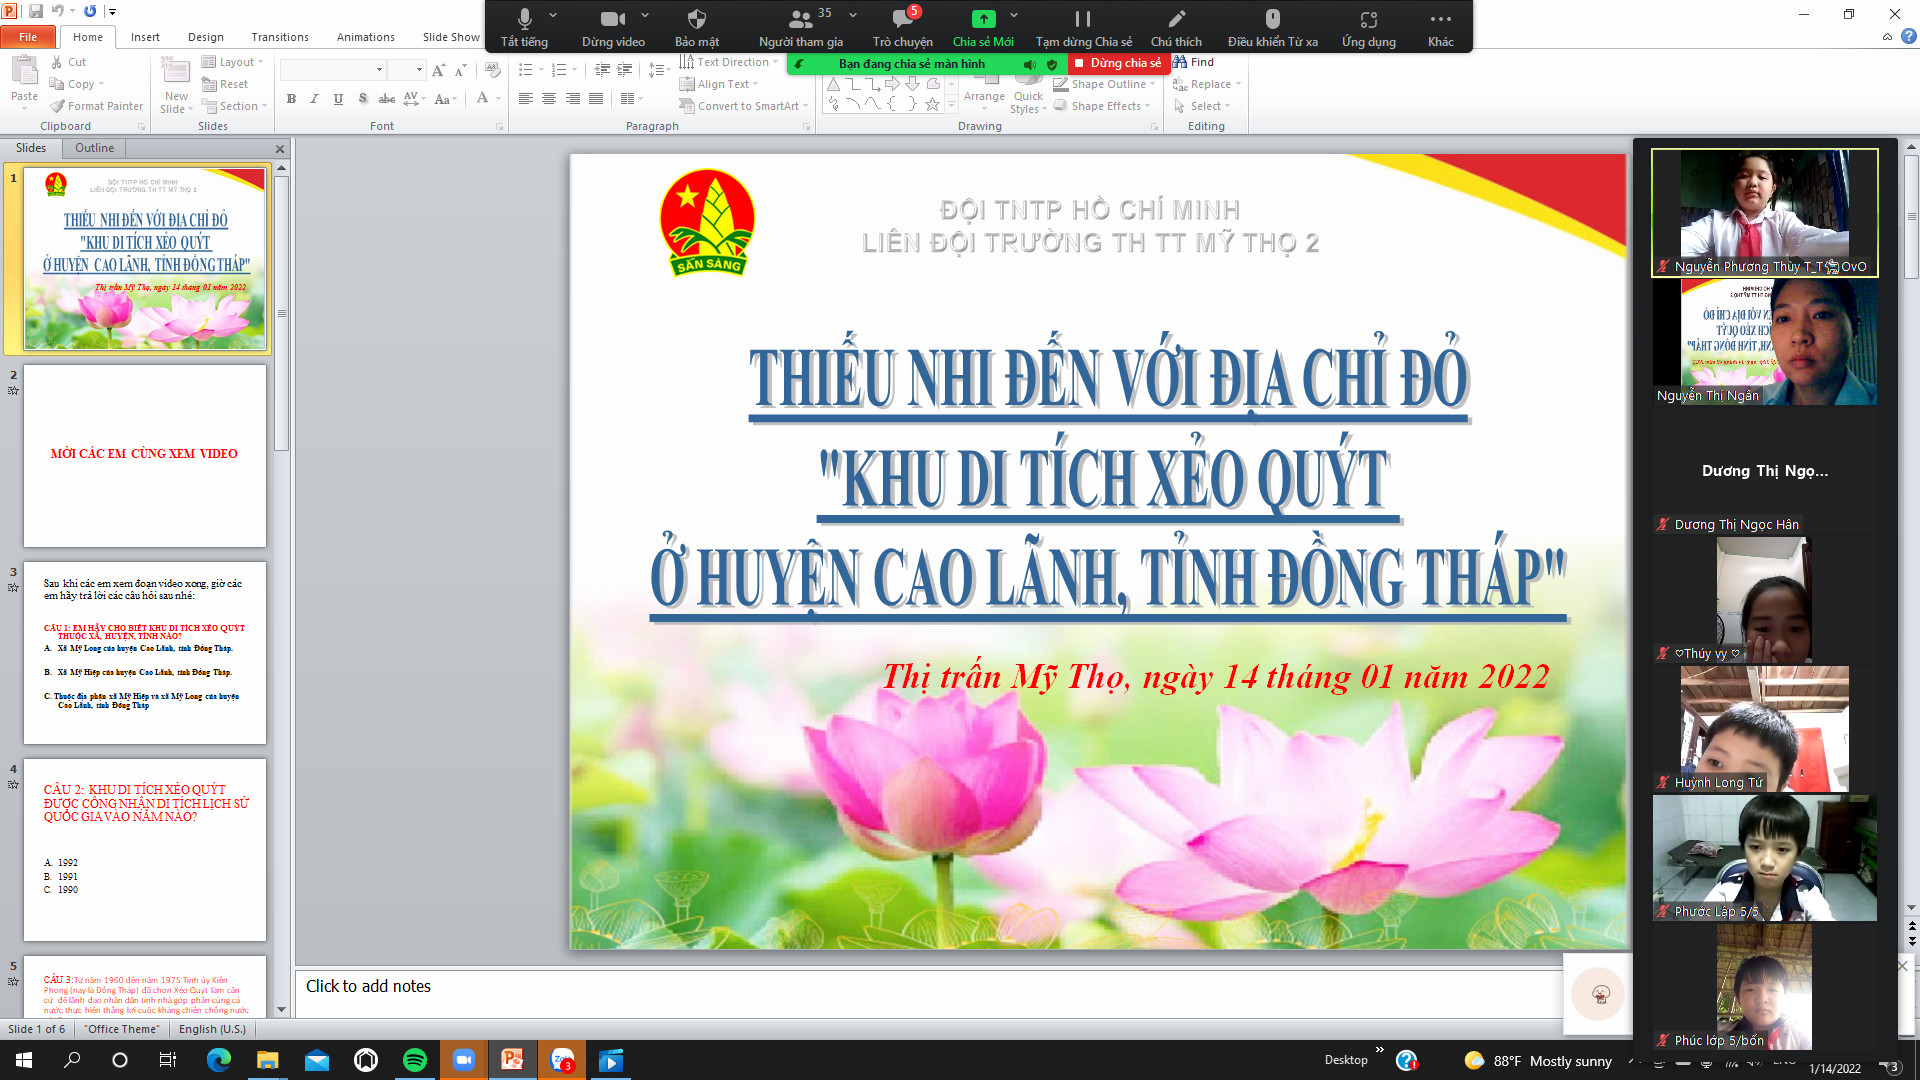Click Find in Editing group
The image size is (1920, 1080).
pos(1194,62)
